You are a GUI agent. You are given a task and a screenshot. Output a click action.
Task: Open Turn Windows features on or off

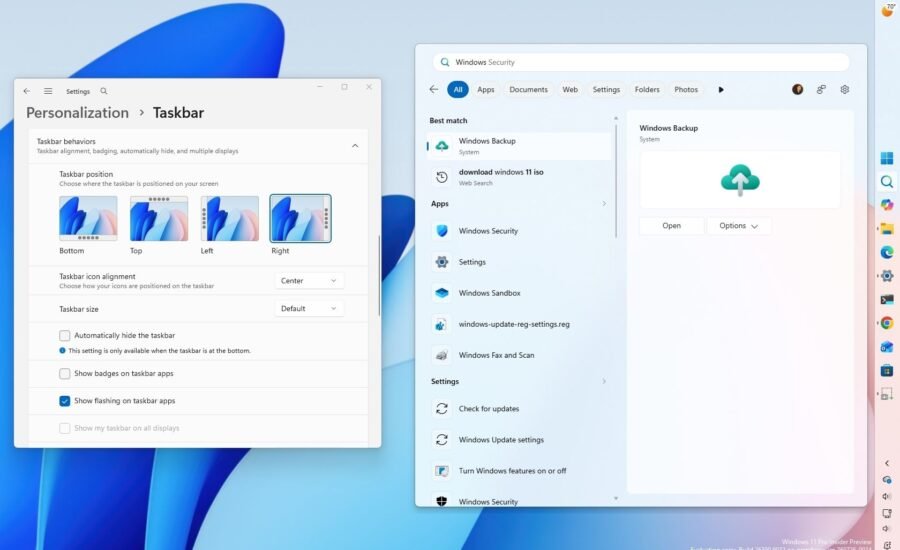tap(519, 470)
